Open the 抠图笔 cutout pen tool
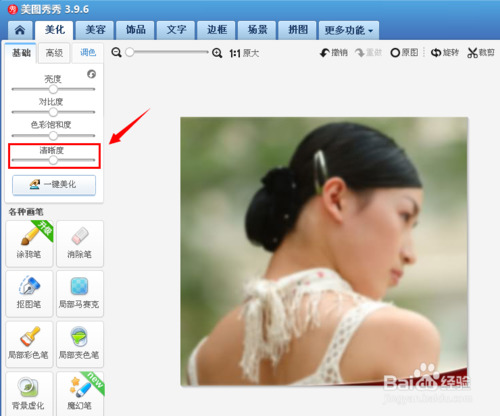The height and width of the screenshot is (416, 500). click(x=29, y=294)
